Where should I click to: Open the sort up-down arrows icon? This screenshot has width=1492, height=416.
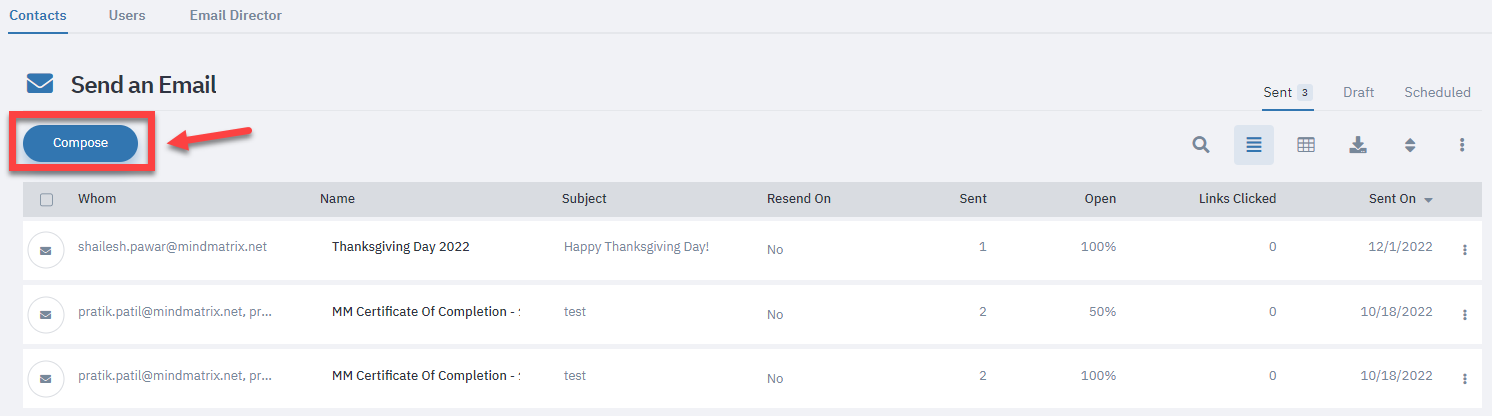[1410, 145]
